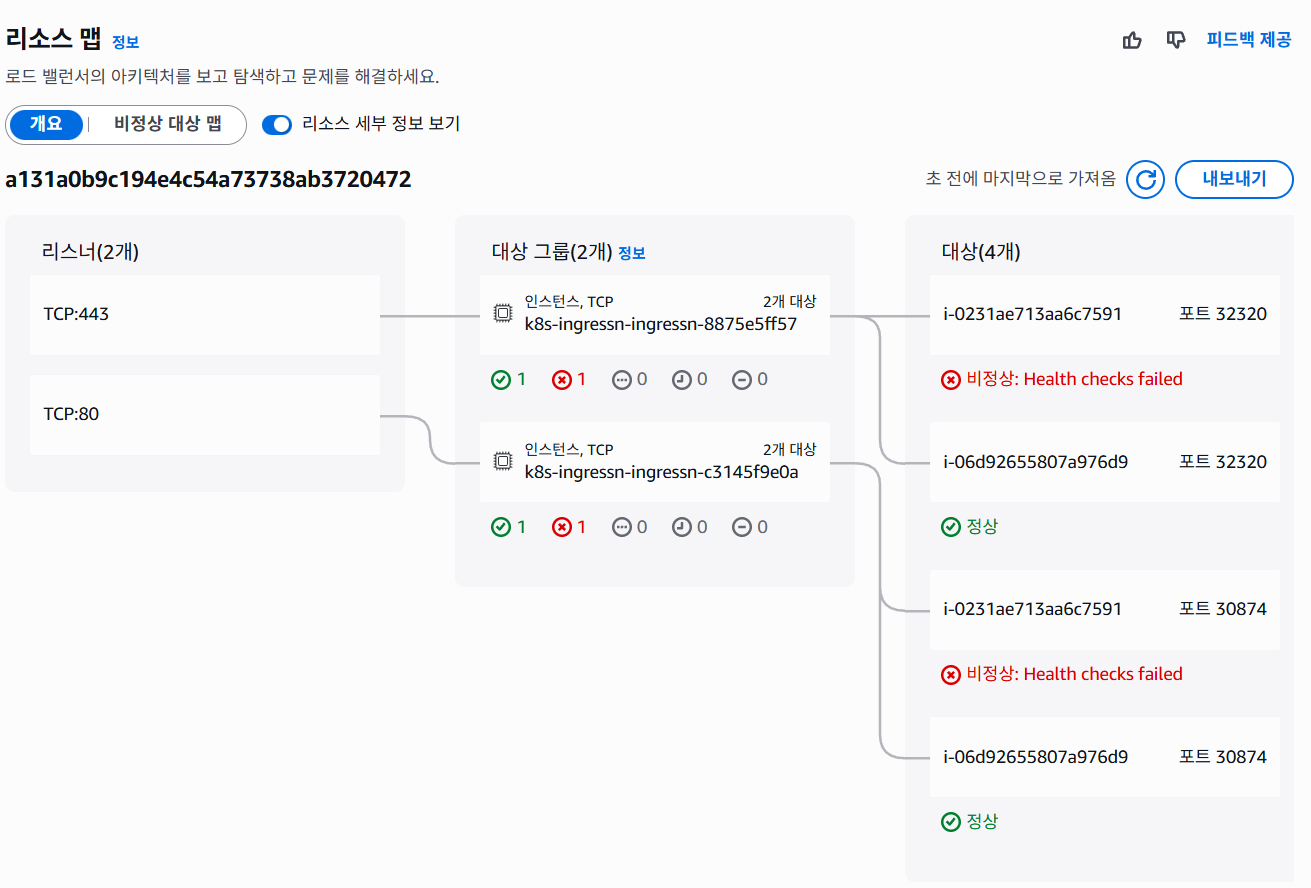This screenshot has height=888, width=1311.
Task: Click the healthy count icon under first target group
Action: 501,380
